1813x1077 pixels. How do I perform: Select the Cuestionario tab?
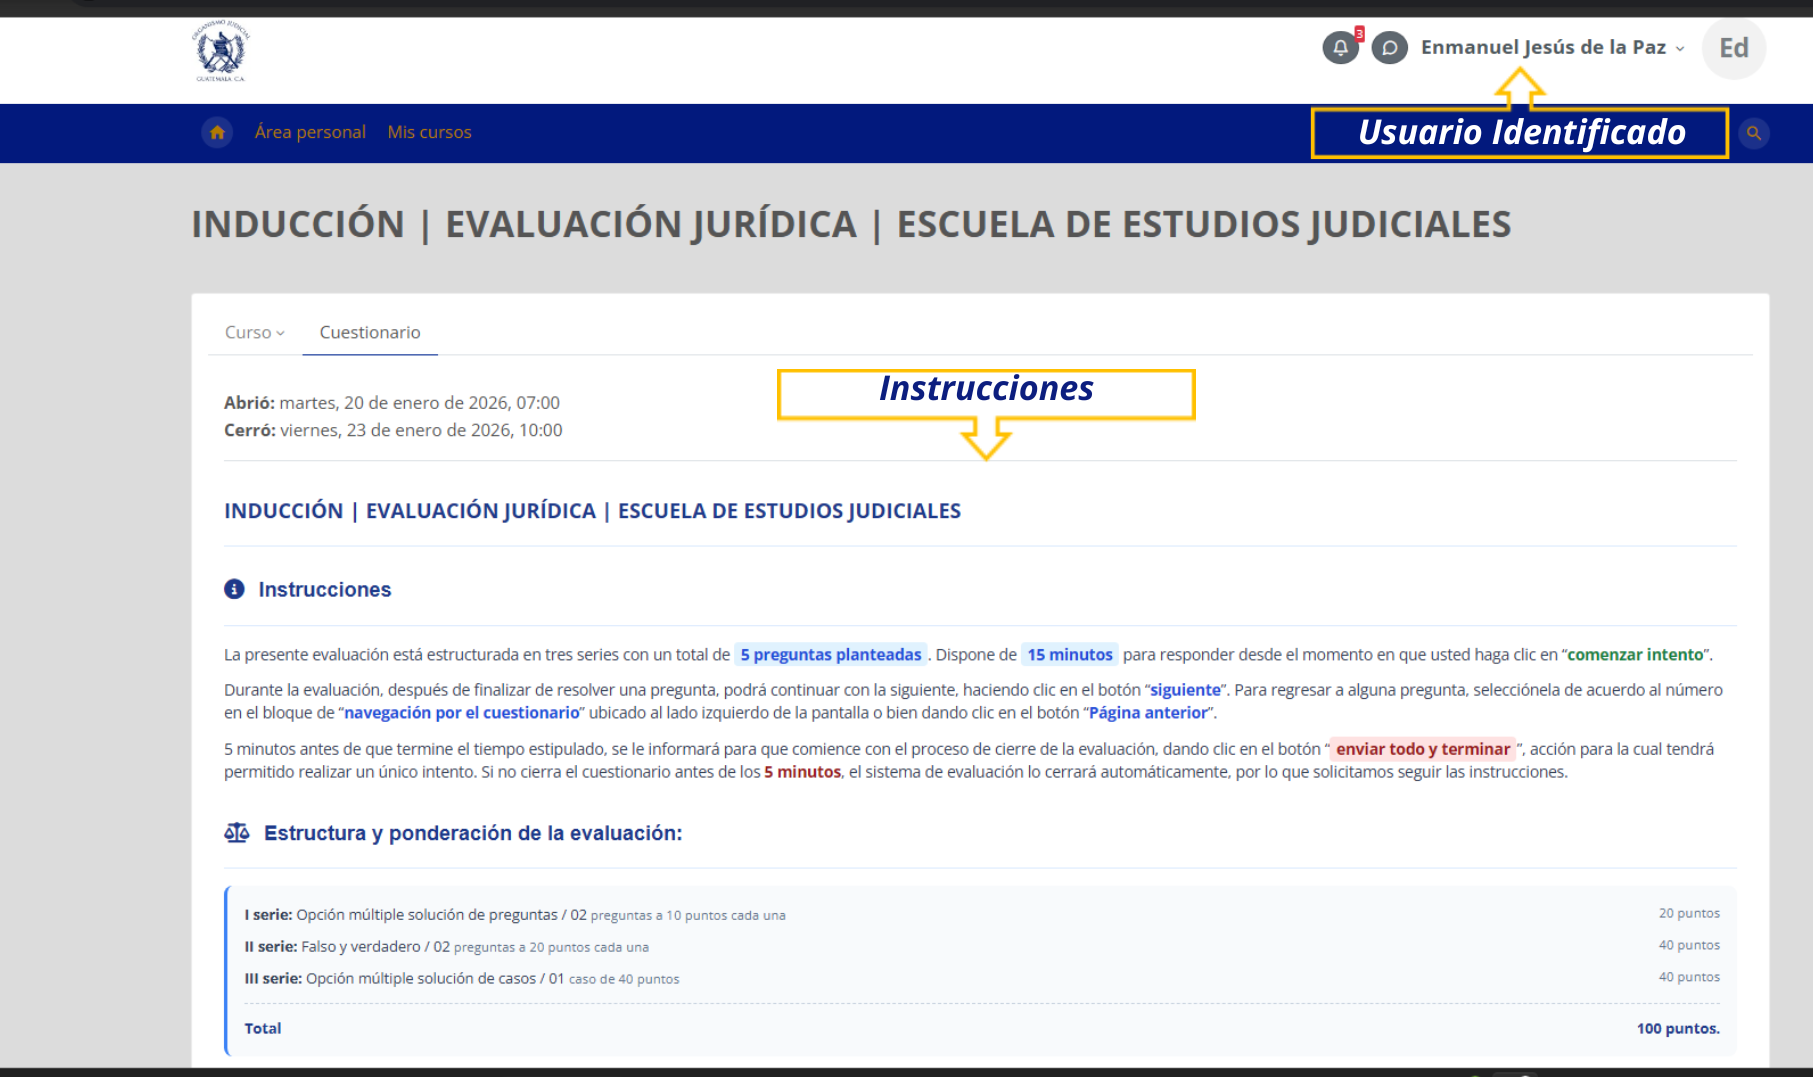coord(370,333)
